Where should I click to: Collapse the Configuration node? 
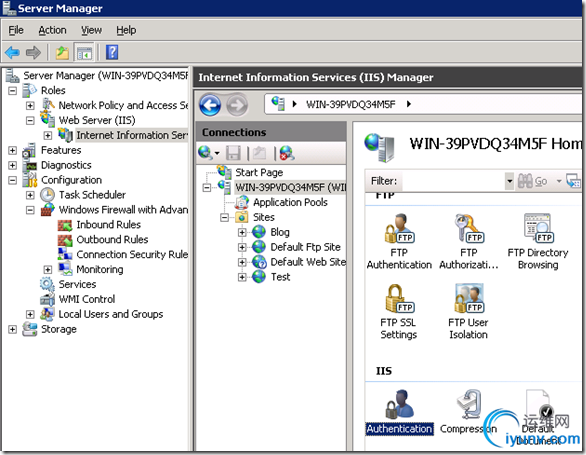point(12,180)
